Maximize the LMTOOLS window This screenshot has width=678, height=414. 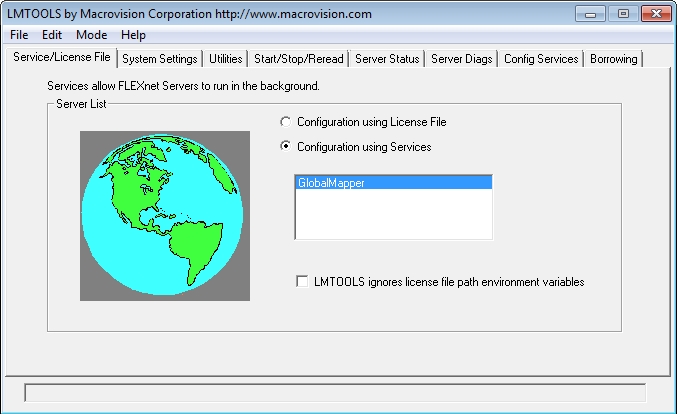[622, 13]
